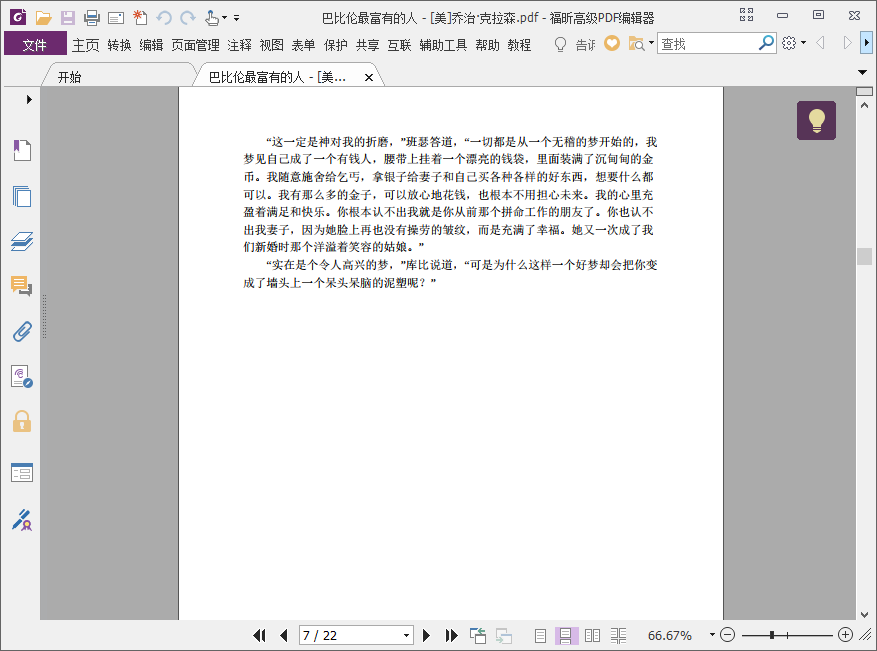Open the Security lock panel
The width and height of the screenshot is (877, 651).
tap(22, 421)
